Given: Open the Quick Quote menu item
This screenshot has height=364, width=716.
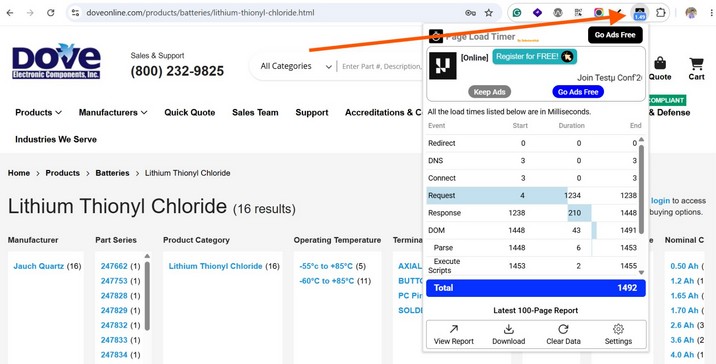Looking at the screenshot, I should coord(190,112).
